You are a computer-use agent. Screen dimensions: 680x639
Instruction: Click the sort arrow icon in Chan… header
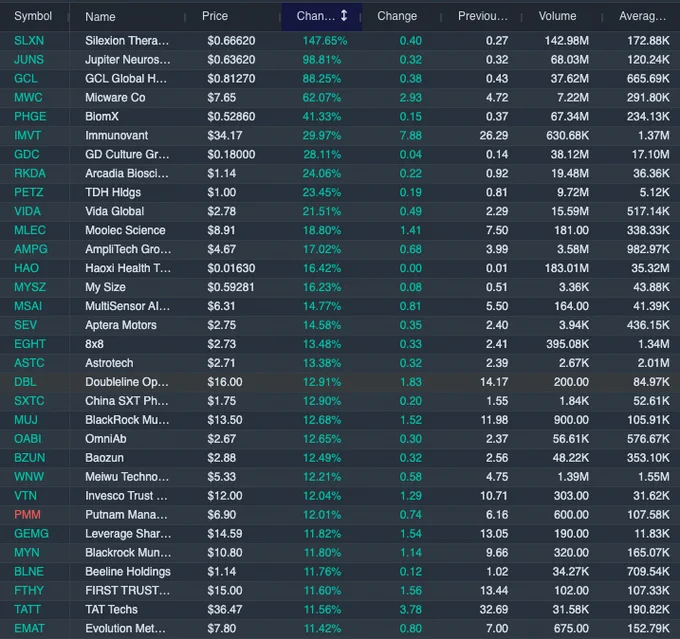tap(343, 16)
